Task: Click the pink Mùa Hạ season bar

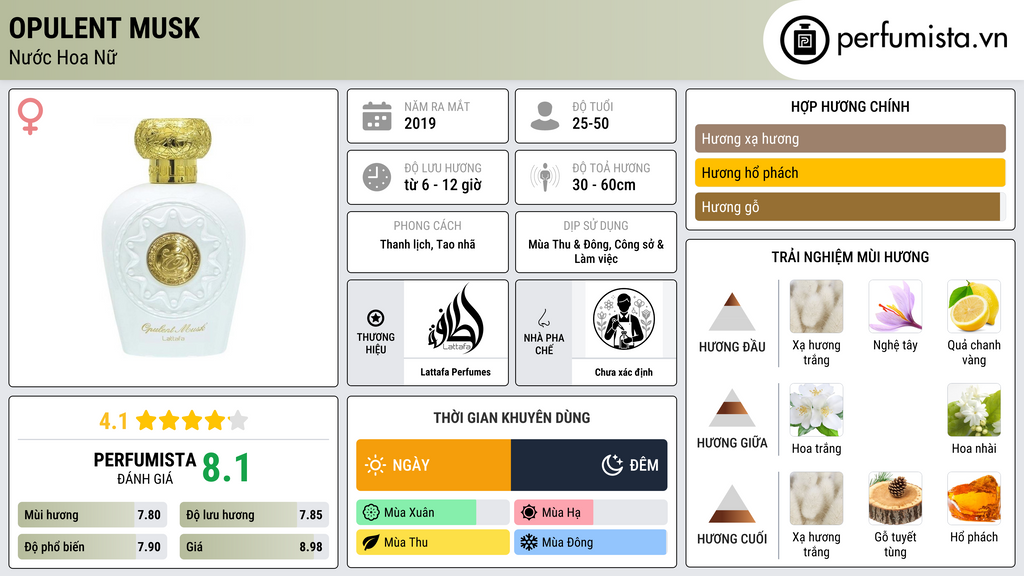Action: pyautogui.click(x=554, y=513)
